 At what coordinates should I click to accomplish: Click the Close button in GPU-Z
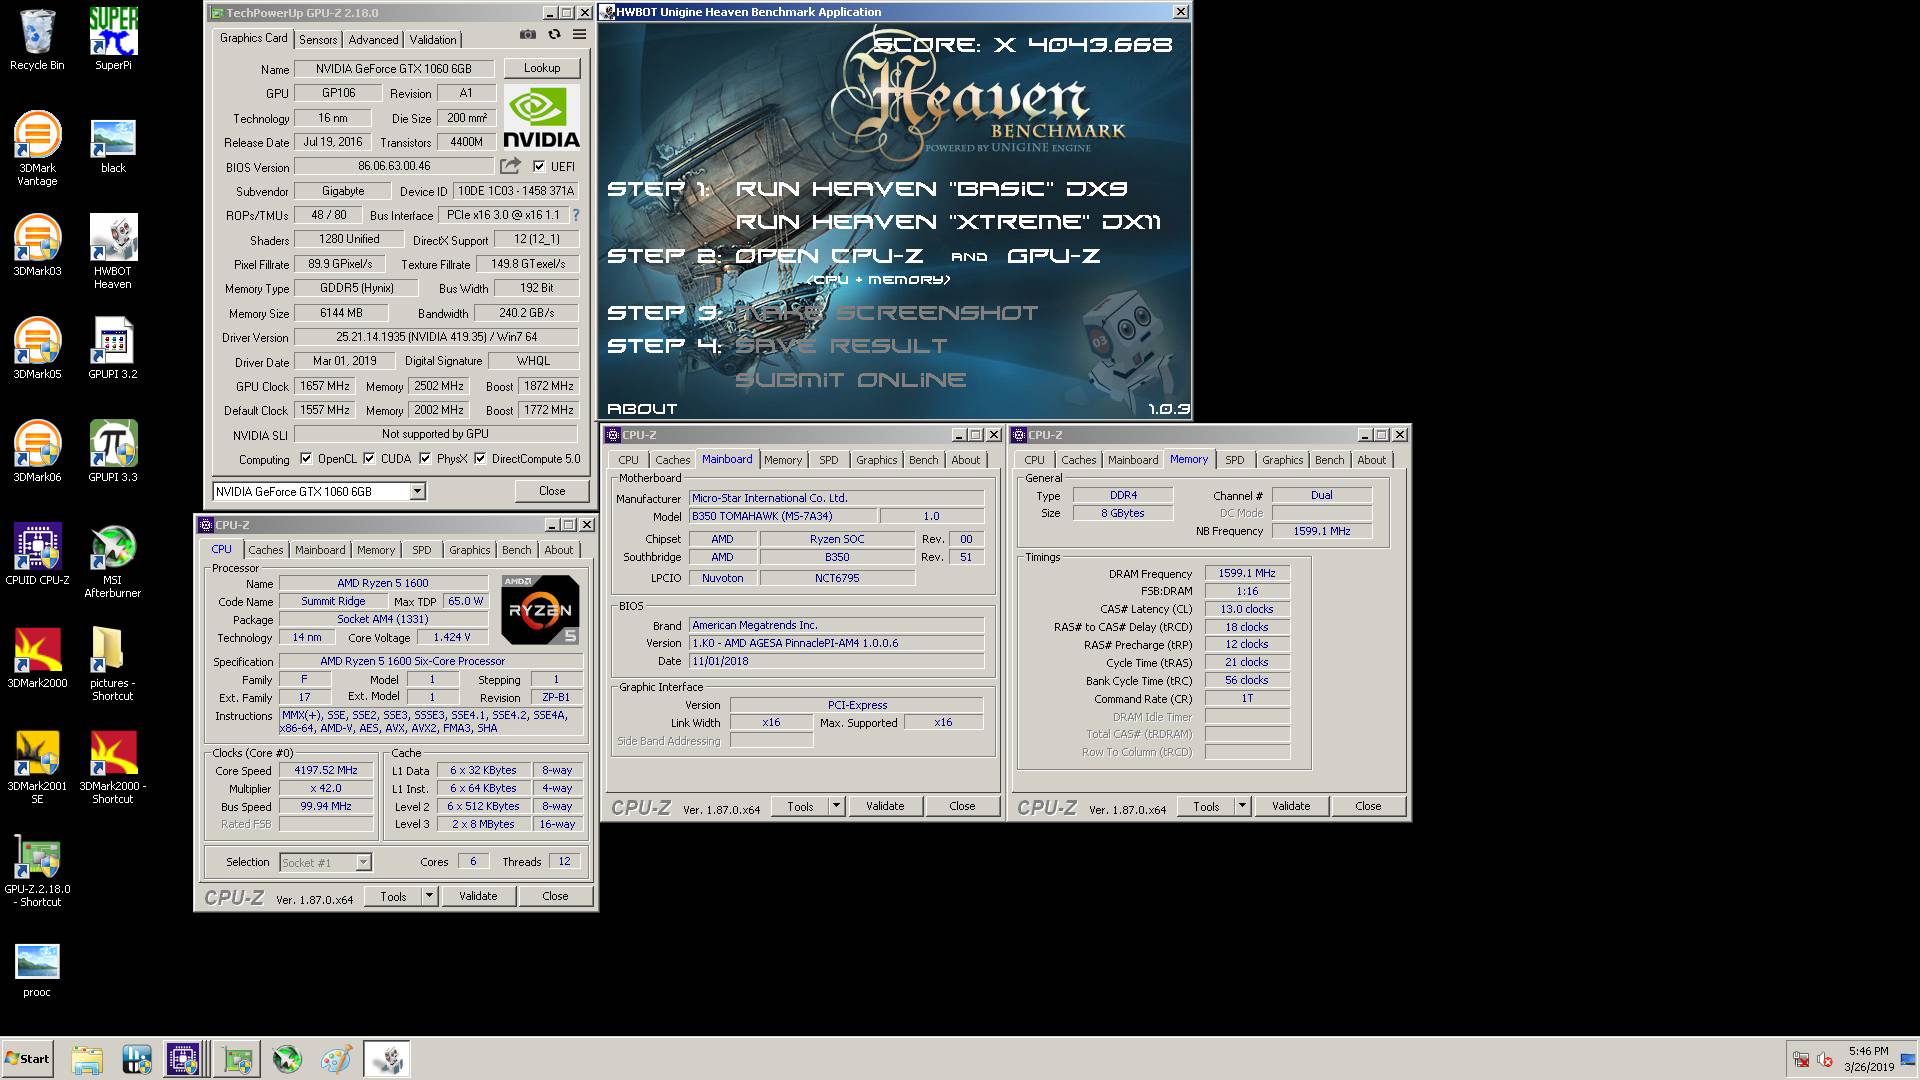pyautogui.click(x=552, y=491)
